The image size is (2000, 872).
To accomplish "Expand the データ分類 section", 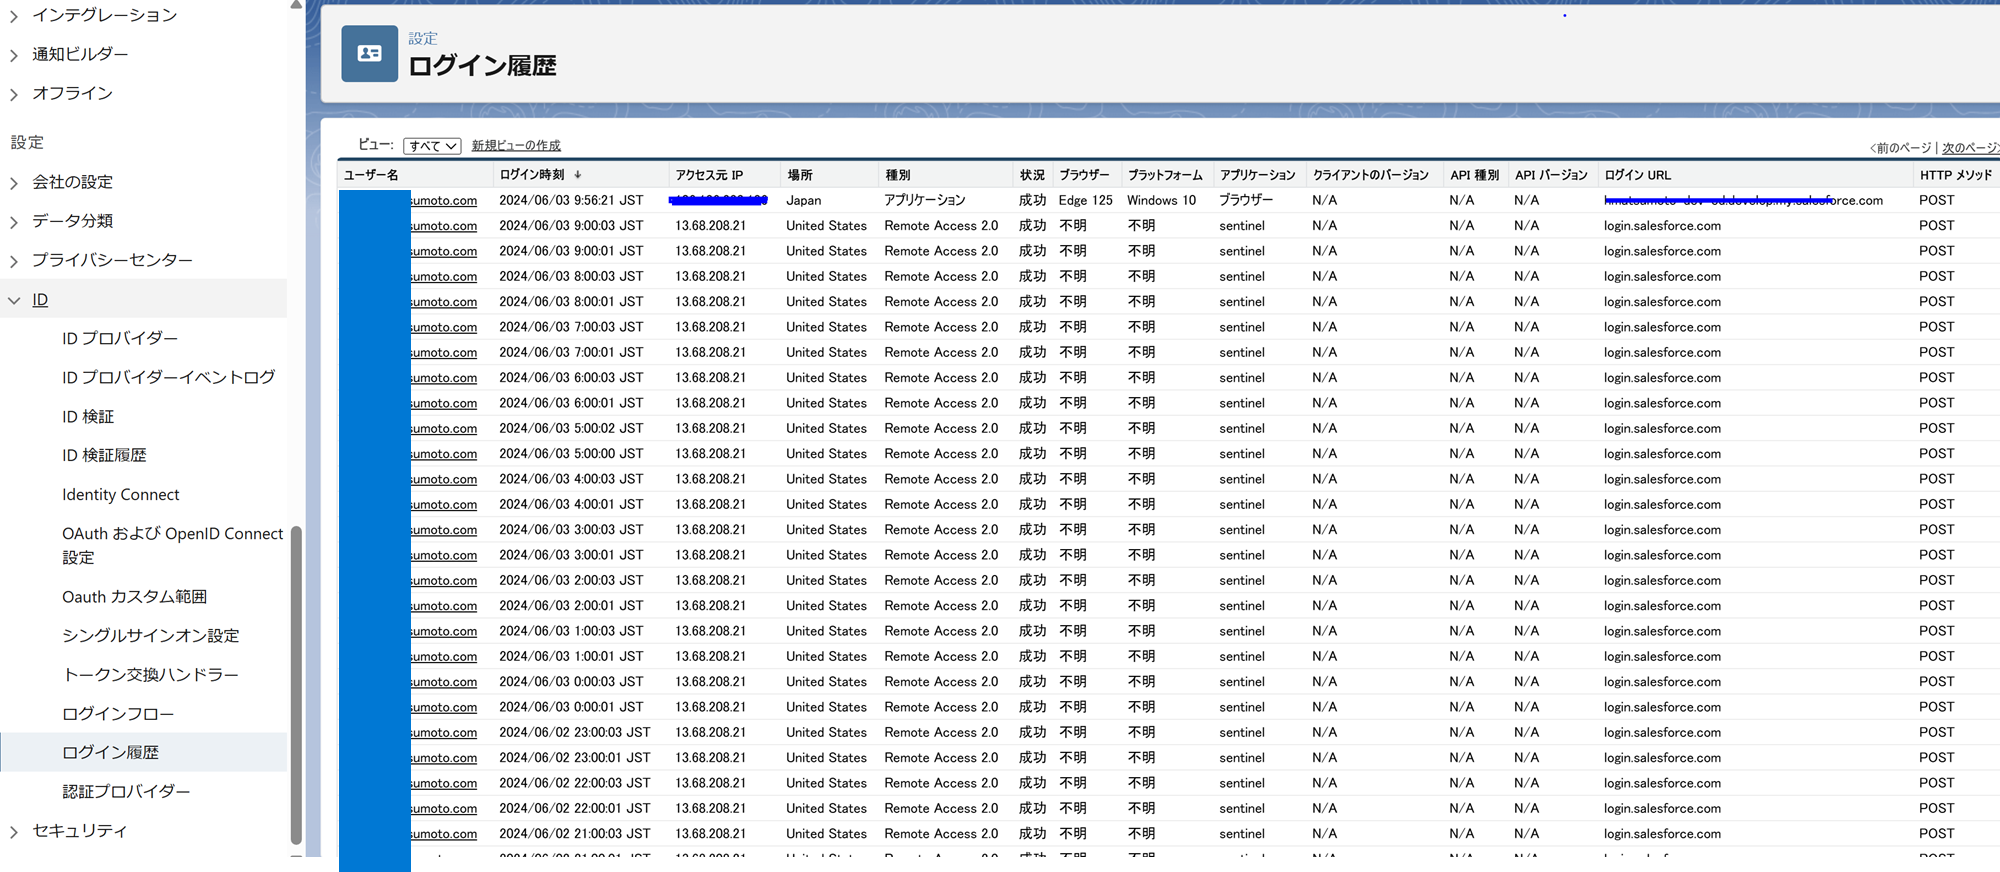I will pos(14,222).
